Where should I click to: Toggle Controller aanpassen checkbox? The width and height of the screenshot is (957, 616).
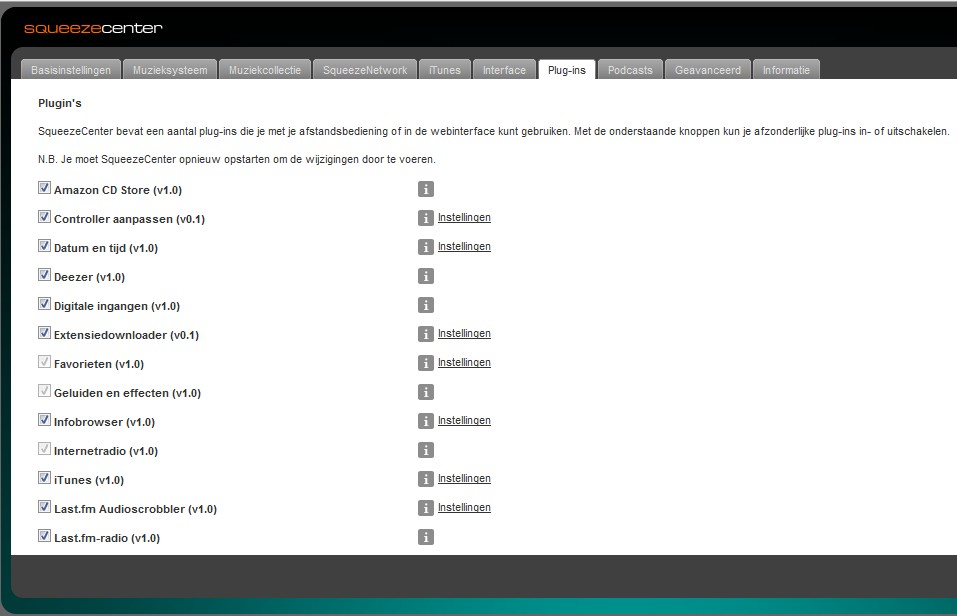pos(44,217)
